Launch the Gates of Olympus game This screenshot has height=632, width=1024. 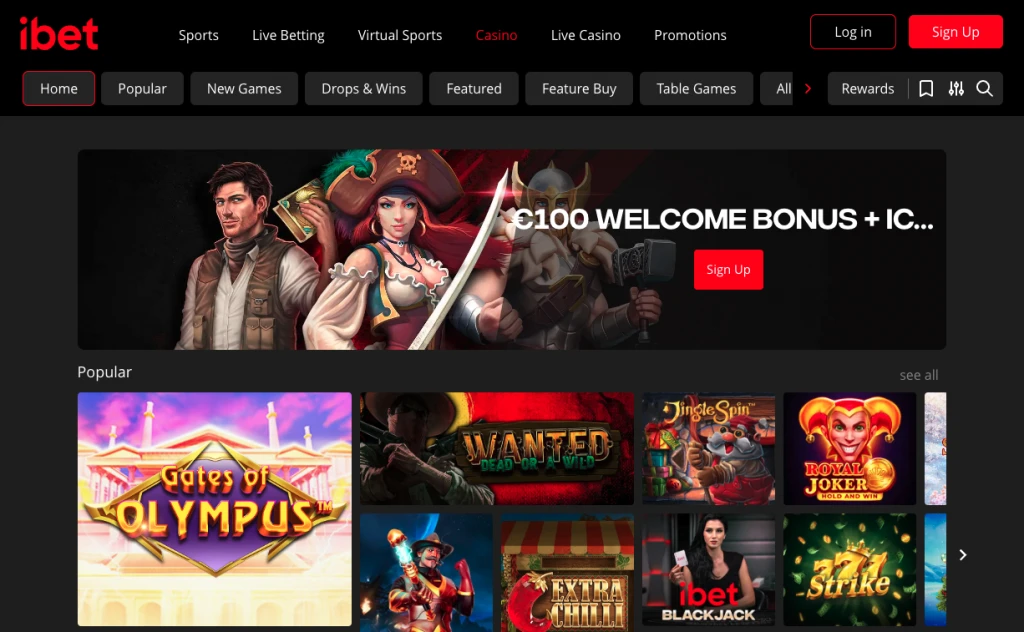click(214, 509)
